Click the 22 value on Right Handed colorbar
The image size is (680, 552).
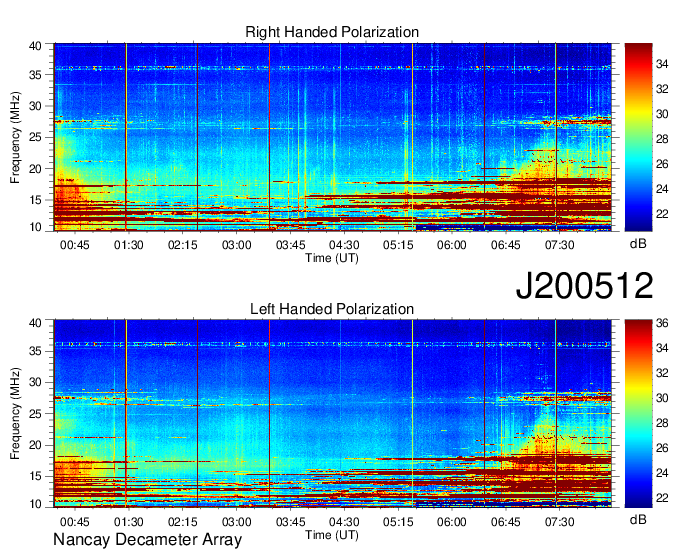tap(662, 214)
